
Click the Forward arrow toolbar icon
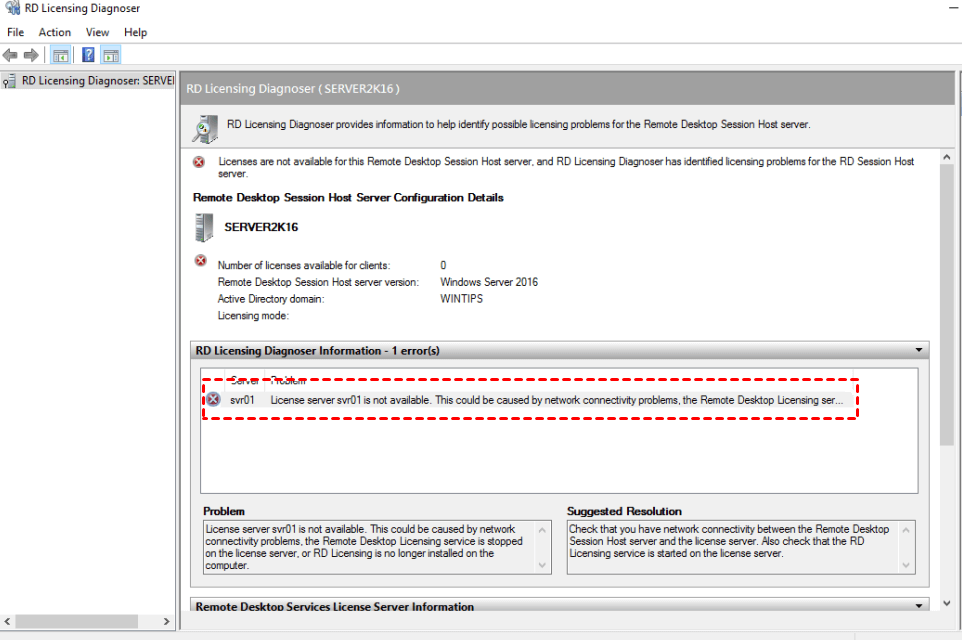pyautogui.click(x=31, y=55)
